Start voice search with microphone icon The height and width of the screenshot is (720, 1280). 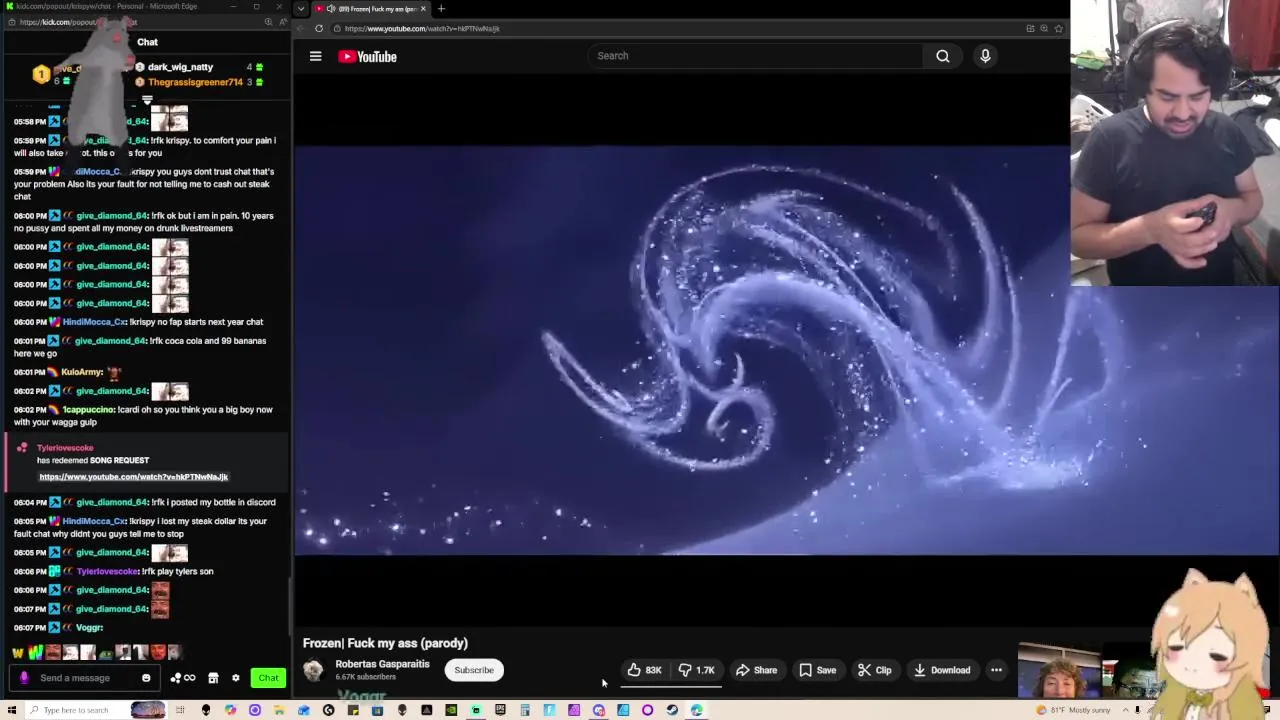coord(985,56)
